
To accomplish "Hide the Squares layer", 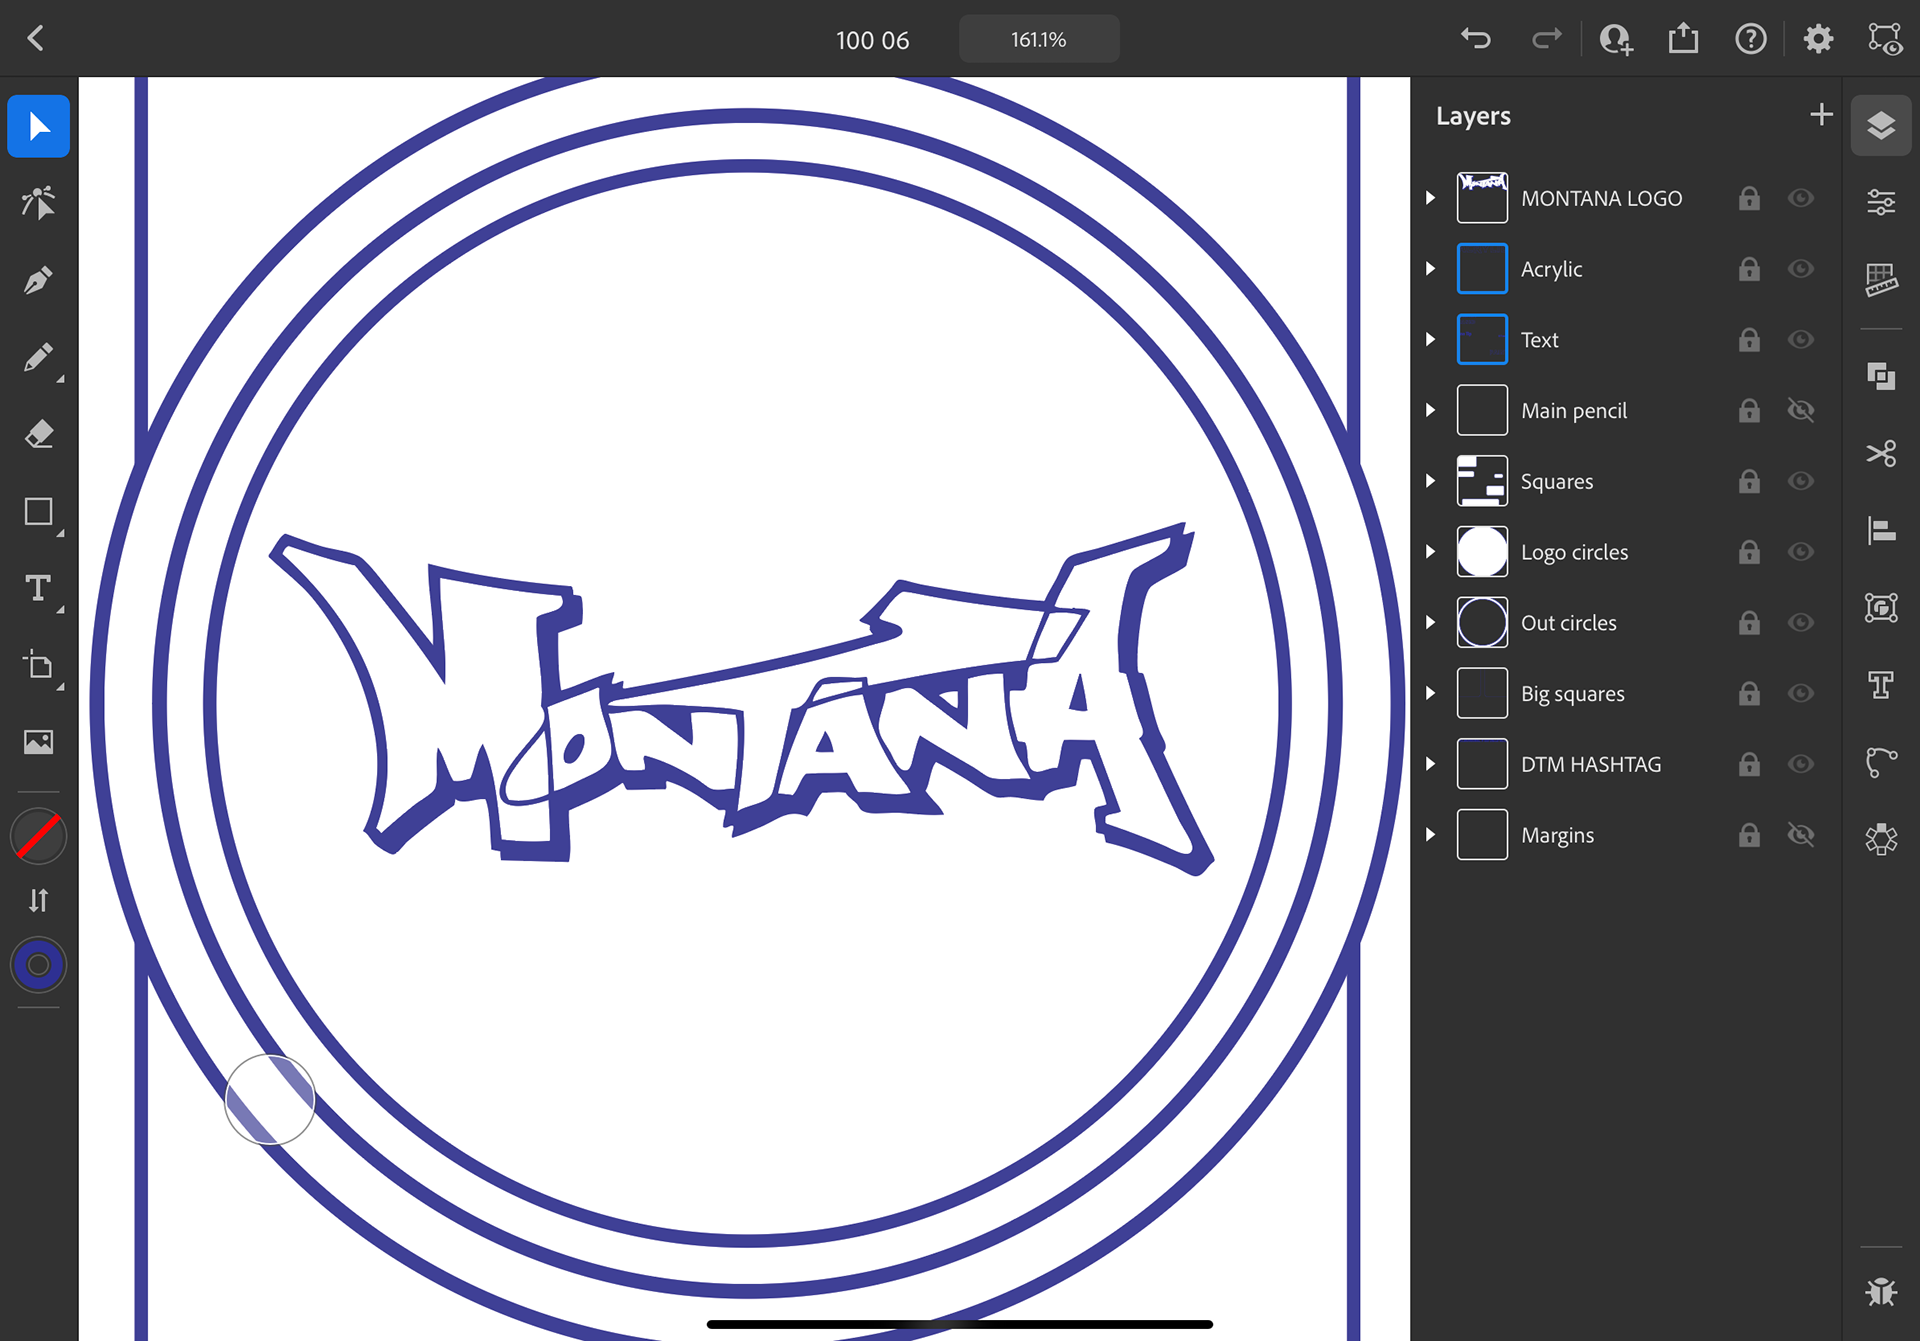I will [x=1801, y=481].
